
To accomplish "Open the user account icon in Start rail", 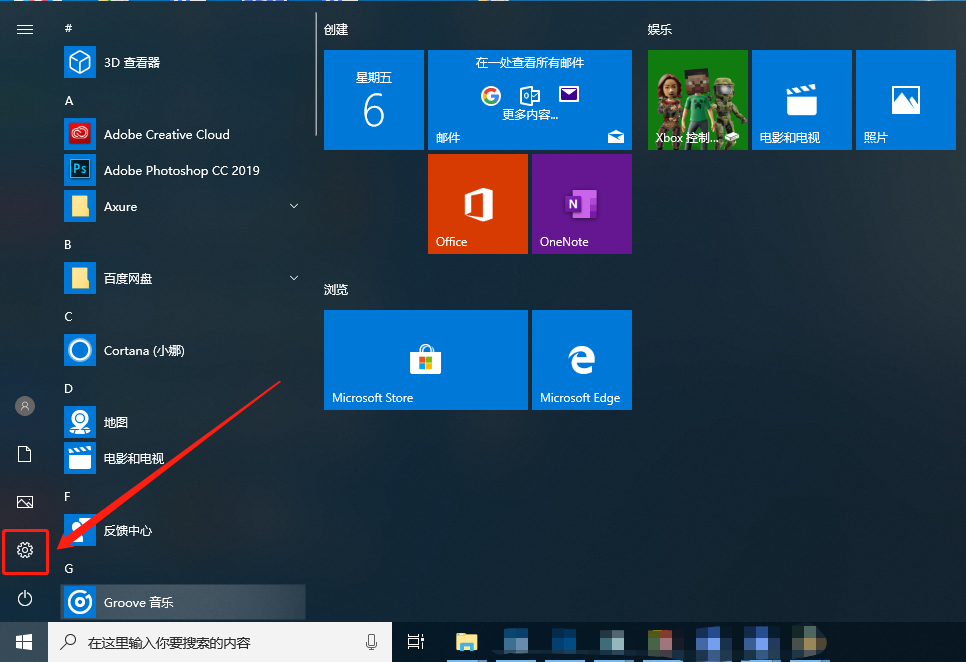I will tap(25, 406).
